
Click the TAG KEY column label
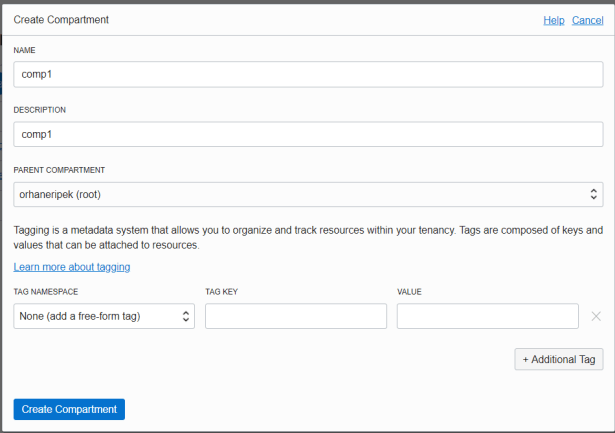(221, 292)
